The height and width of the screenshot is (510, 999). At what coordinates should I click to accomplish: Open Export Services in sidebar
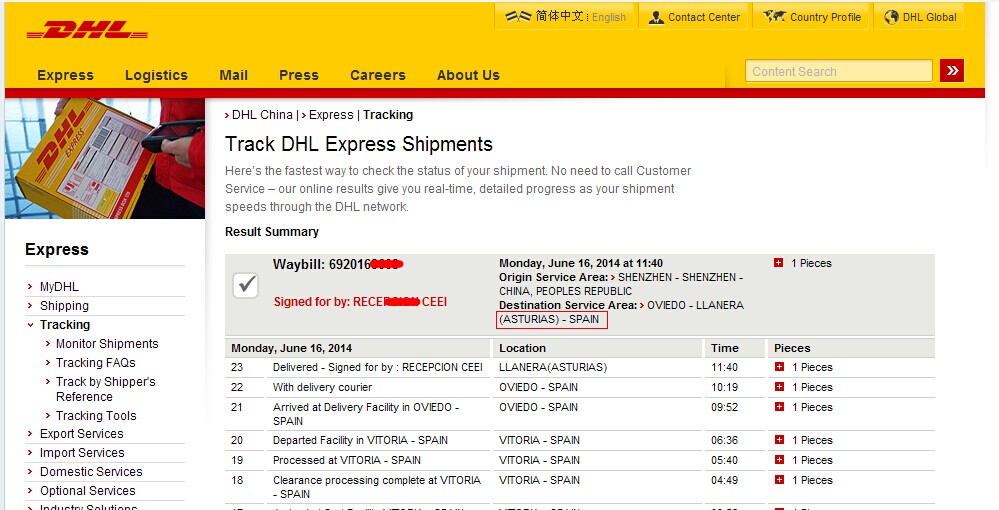[82, 434]
